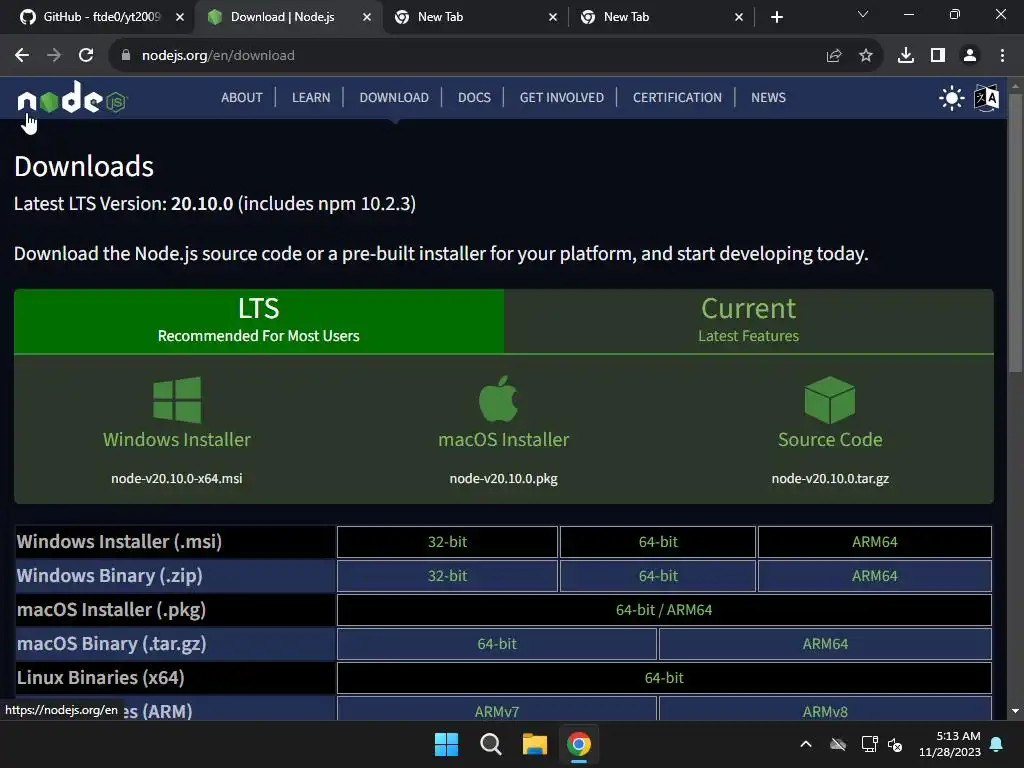The width and height of the screenshot is (1024, 768).
Task: Open the DOWNLOAD nav menu item
Action: coord(394,97)
